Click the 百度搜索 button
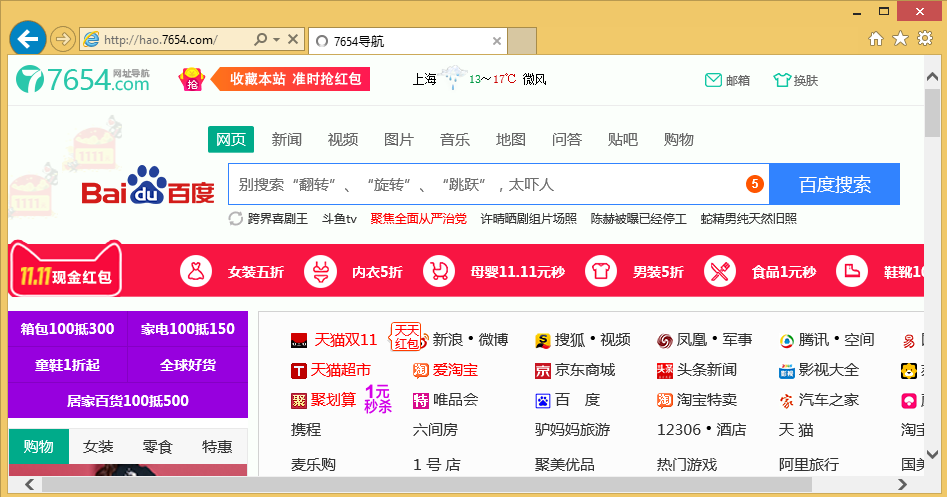This screenshot has width=947, height=497. pyautogui.click(x=835, y=184)
